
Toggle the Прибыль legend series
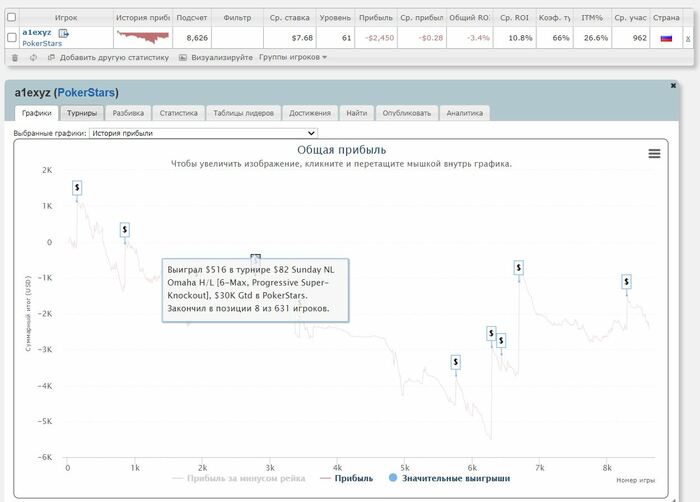(x=346, y=478)
